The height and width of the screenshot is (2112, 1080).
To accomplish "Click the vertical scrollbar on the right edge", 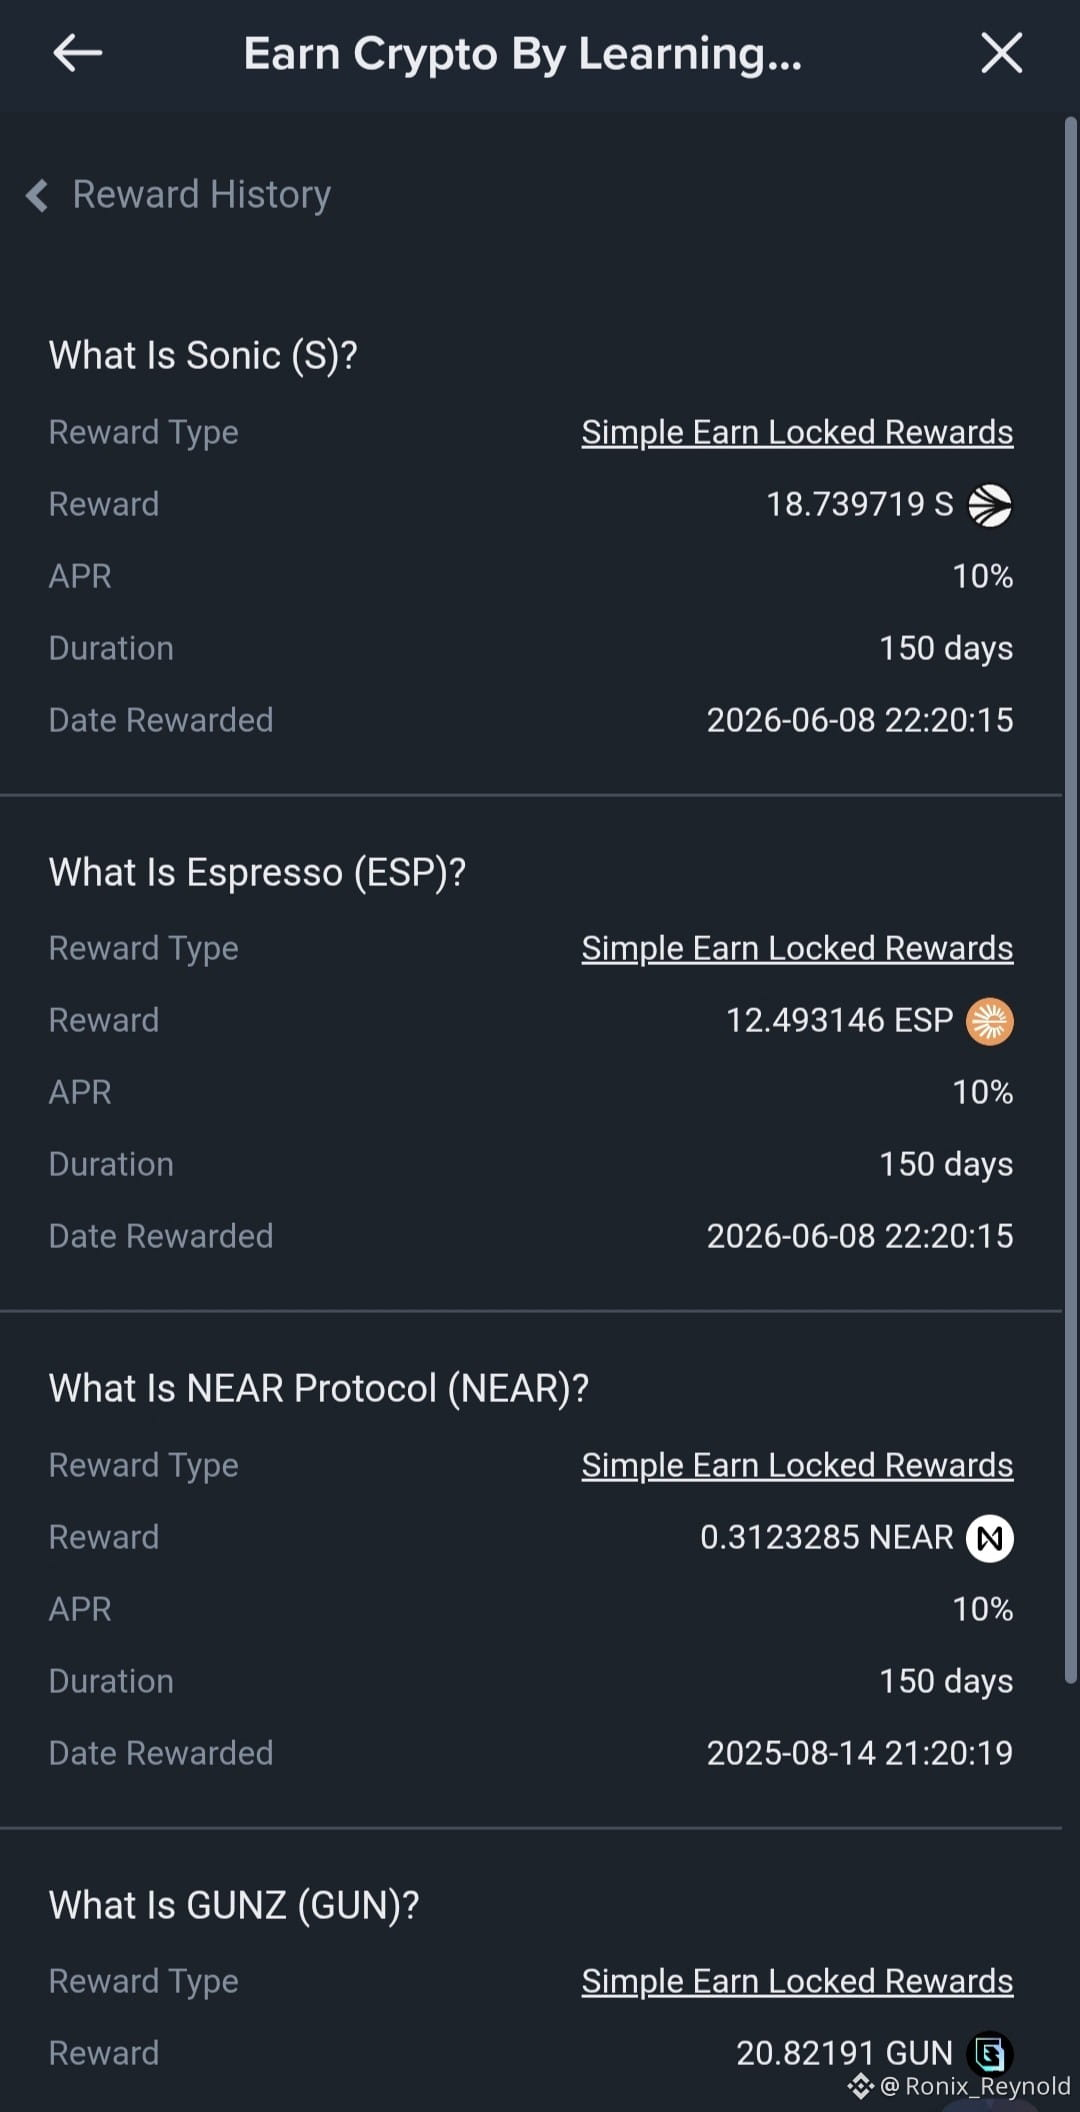I will [x=1070, y=900].
